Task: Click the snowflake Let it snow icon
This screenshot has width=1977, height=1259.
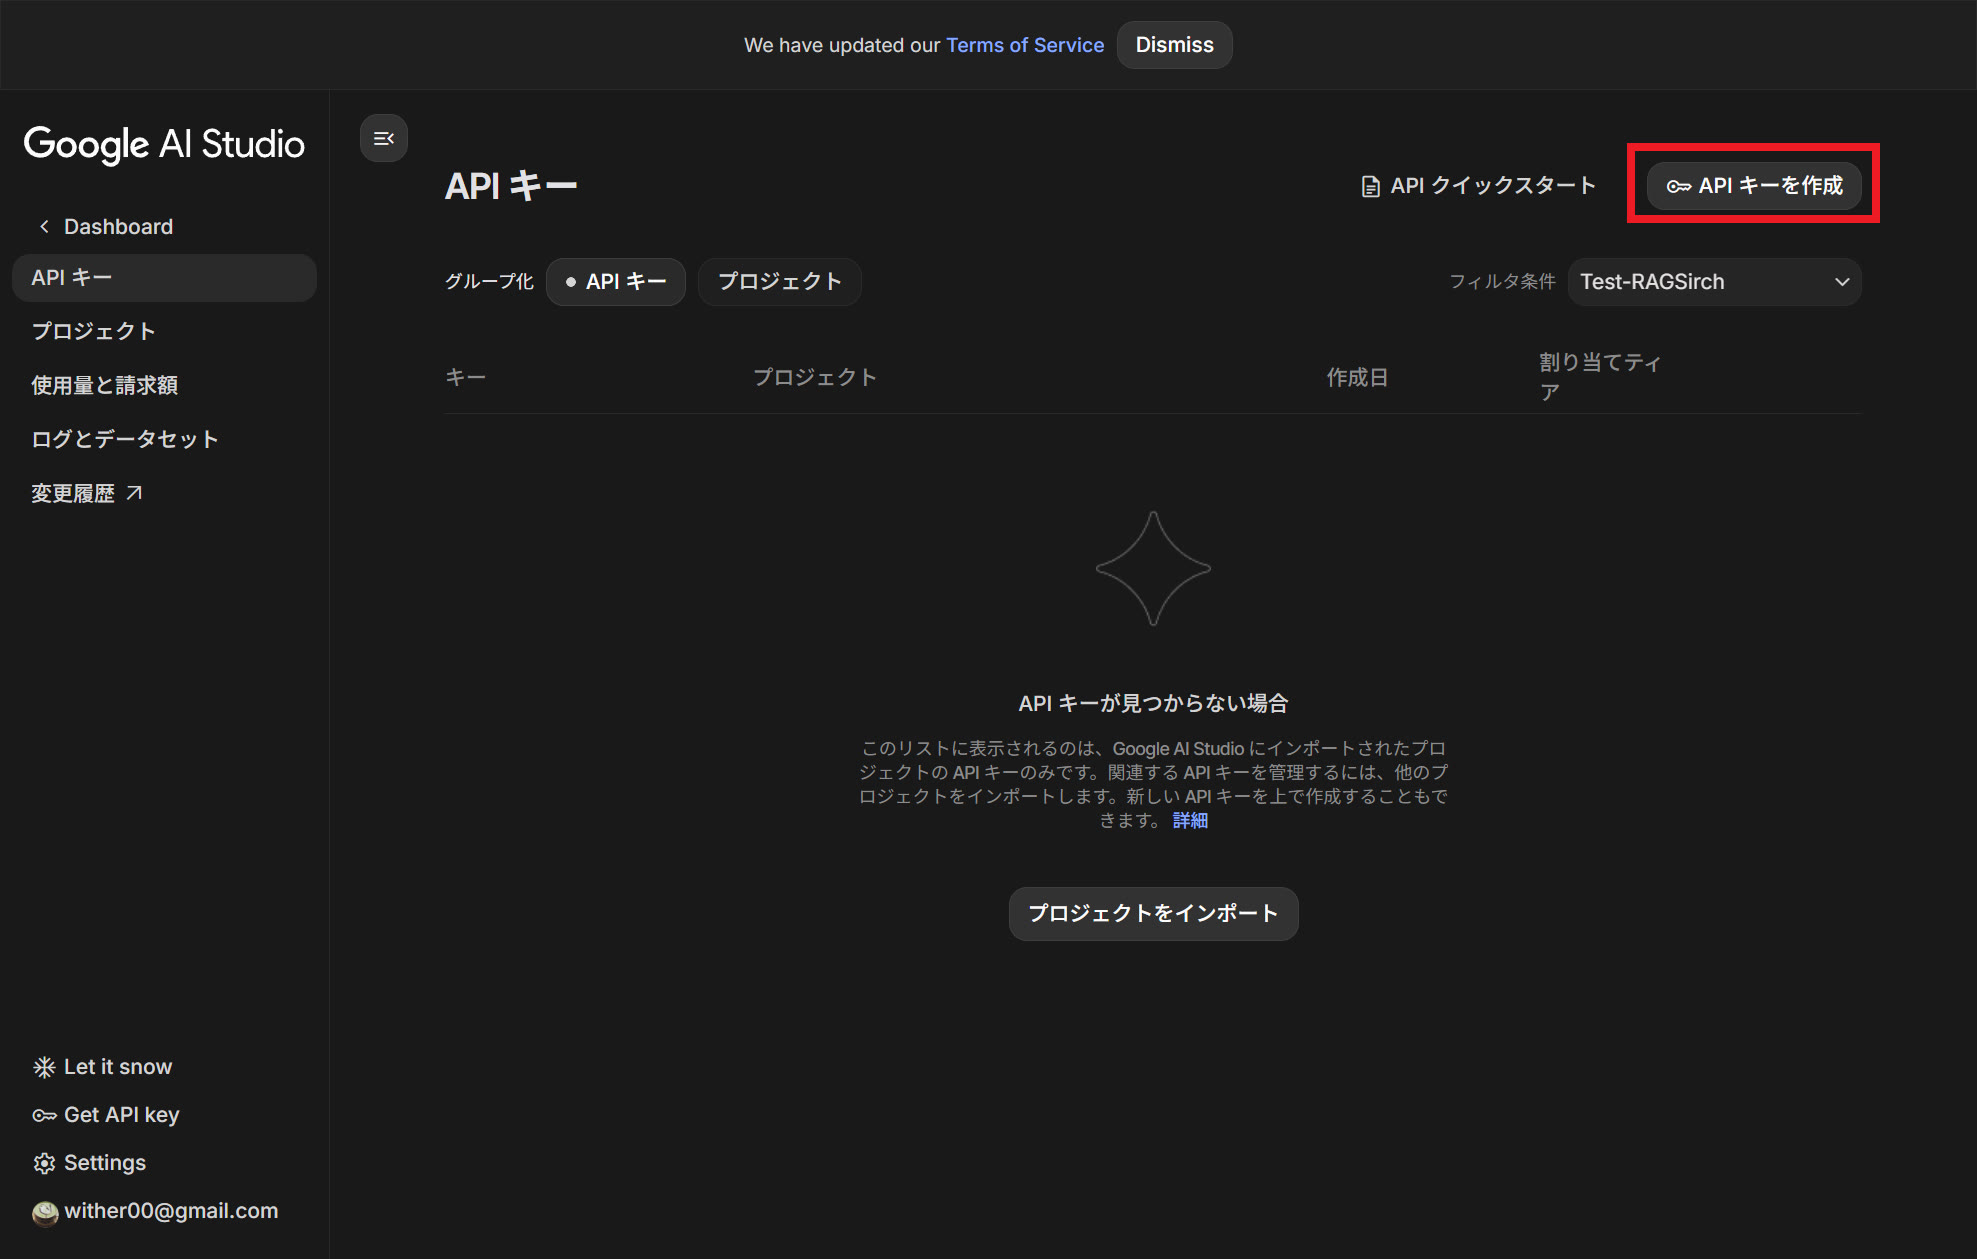Action: tap(44, 1067)
